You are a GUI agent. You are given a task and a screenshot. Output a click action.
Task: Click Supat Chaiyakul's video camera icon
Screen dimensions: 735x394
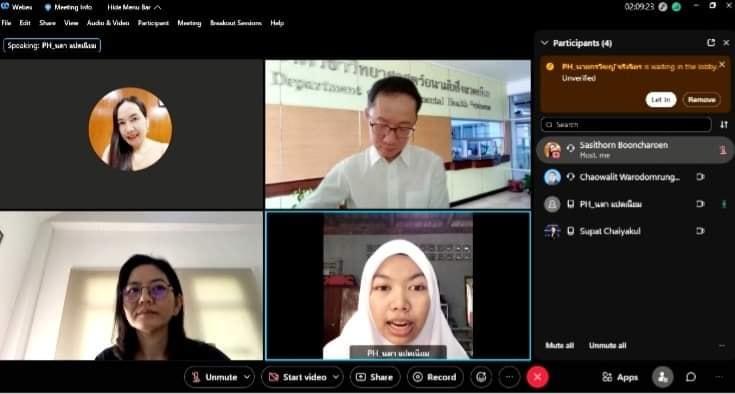point(700,231)
